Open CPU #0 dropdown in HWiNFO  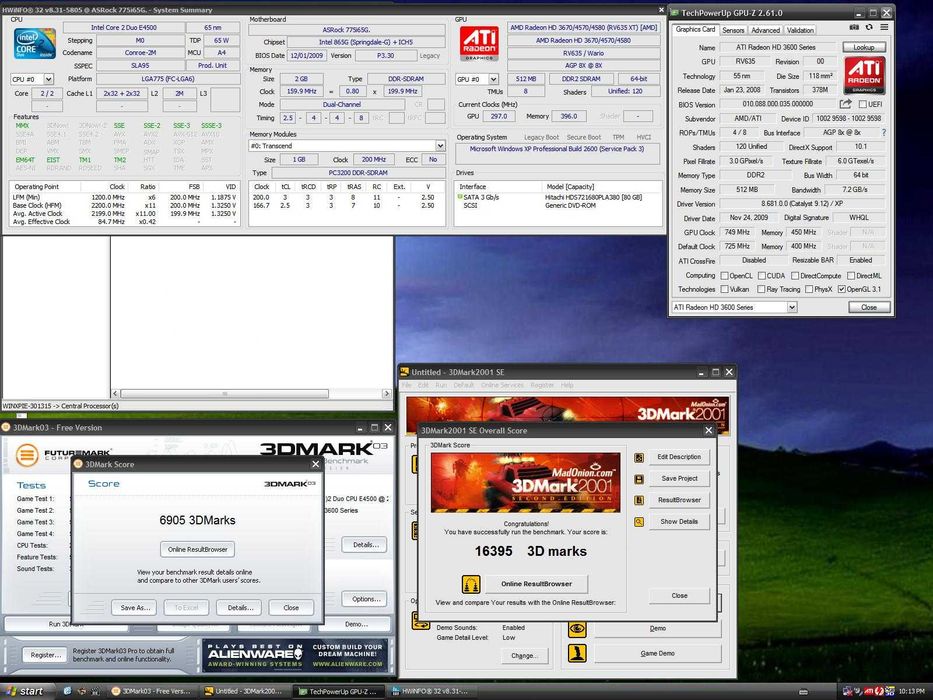pos(48,79)
